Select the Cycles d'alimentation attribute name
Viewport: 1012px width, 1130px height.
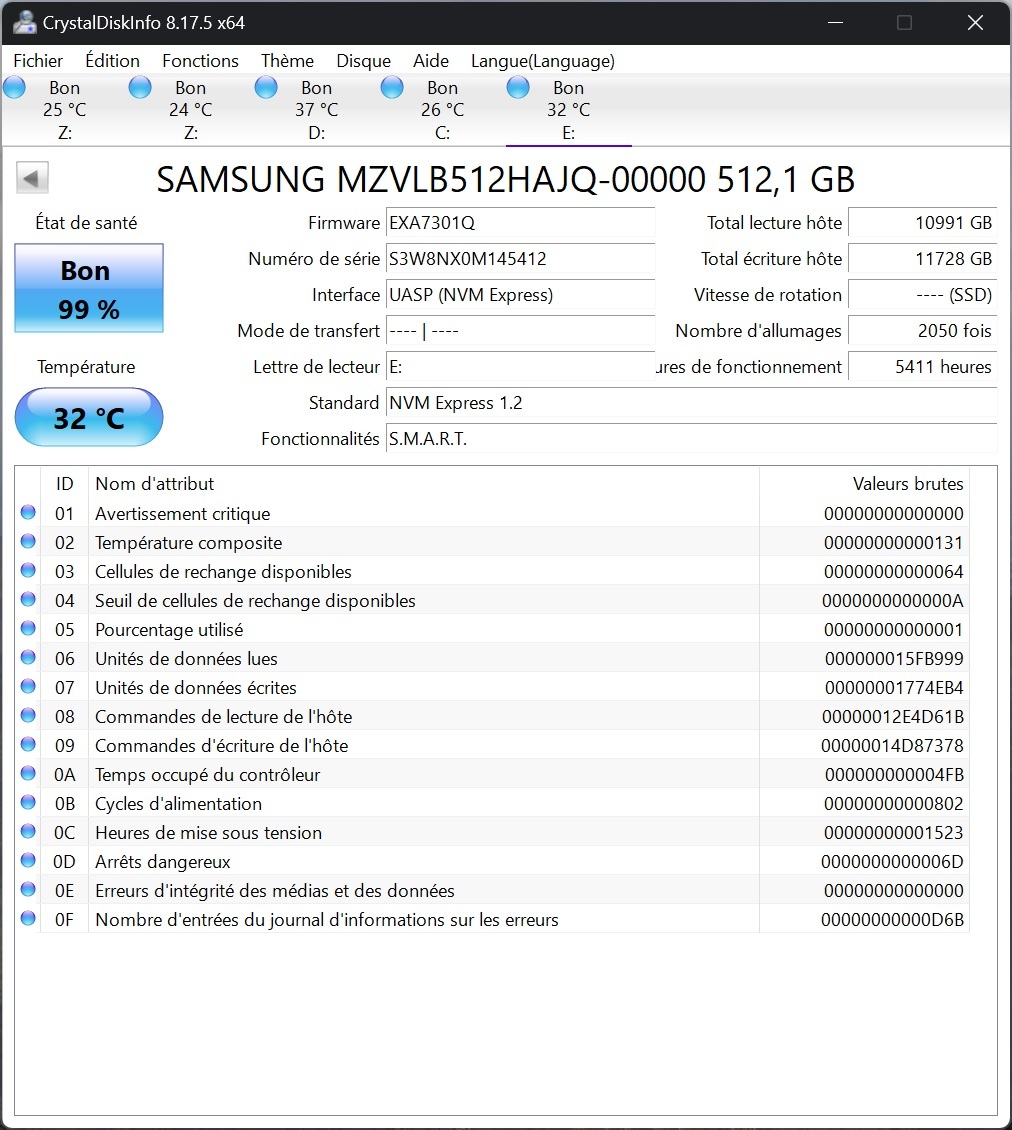(x=179, y=804)
